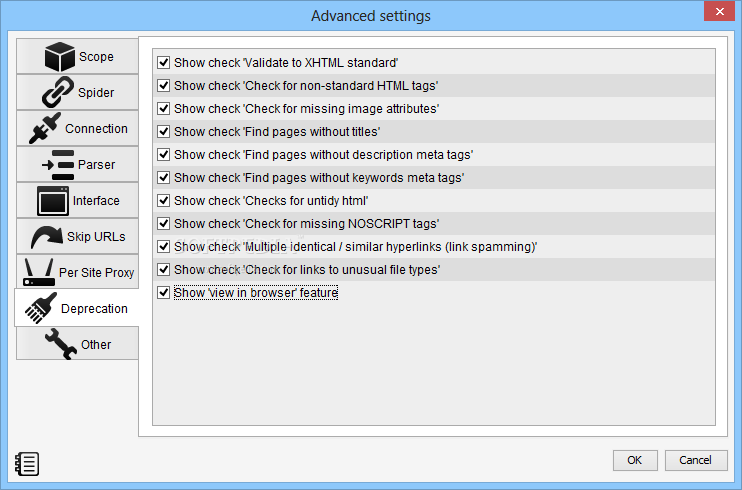This screenshot has height=490, width=742.
Task: Click the Connection plug icon
Action: point(45,128)
